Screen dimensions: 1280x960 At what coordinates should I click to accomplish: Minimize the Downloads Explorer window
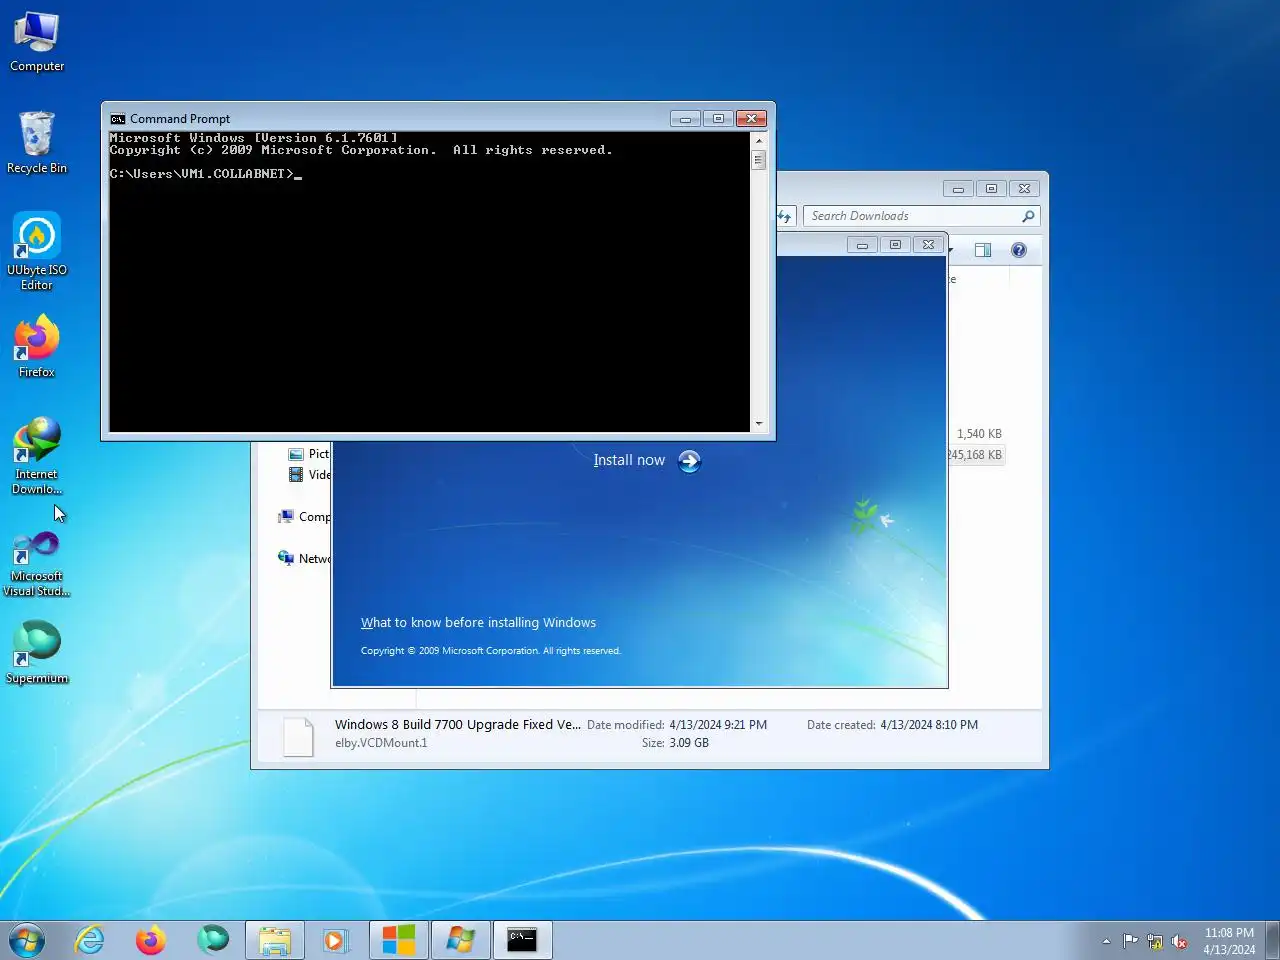(958, 189)
